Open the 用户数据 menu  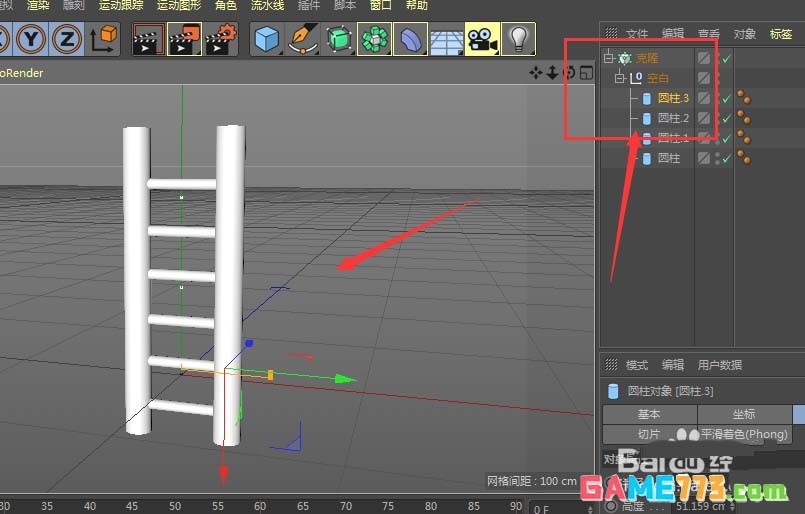click(719, 365)
